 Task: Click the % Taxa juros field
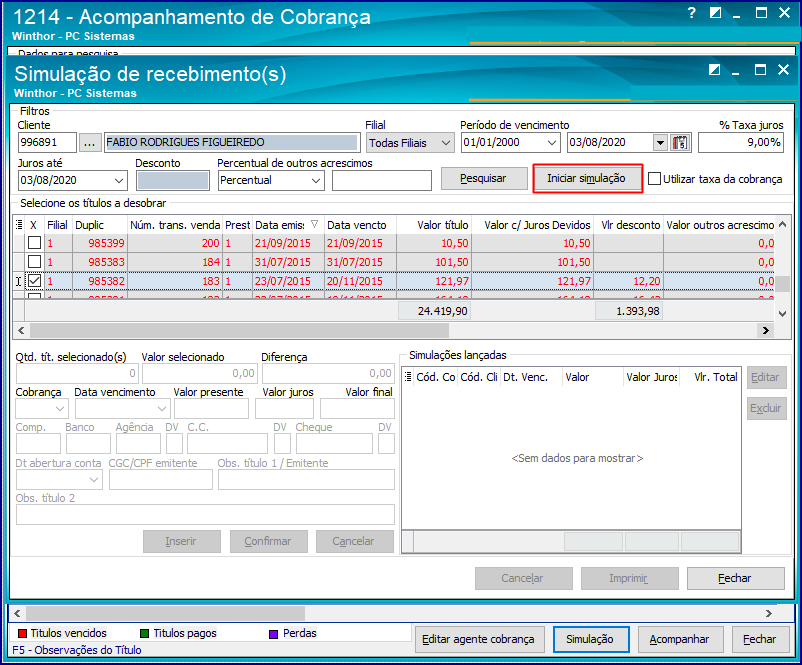(x=741, y=143)
